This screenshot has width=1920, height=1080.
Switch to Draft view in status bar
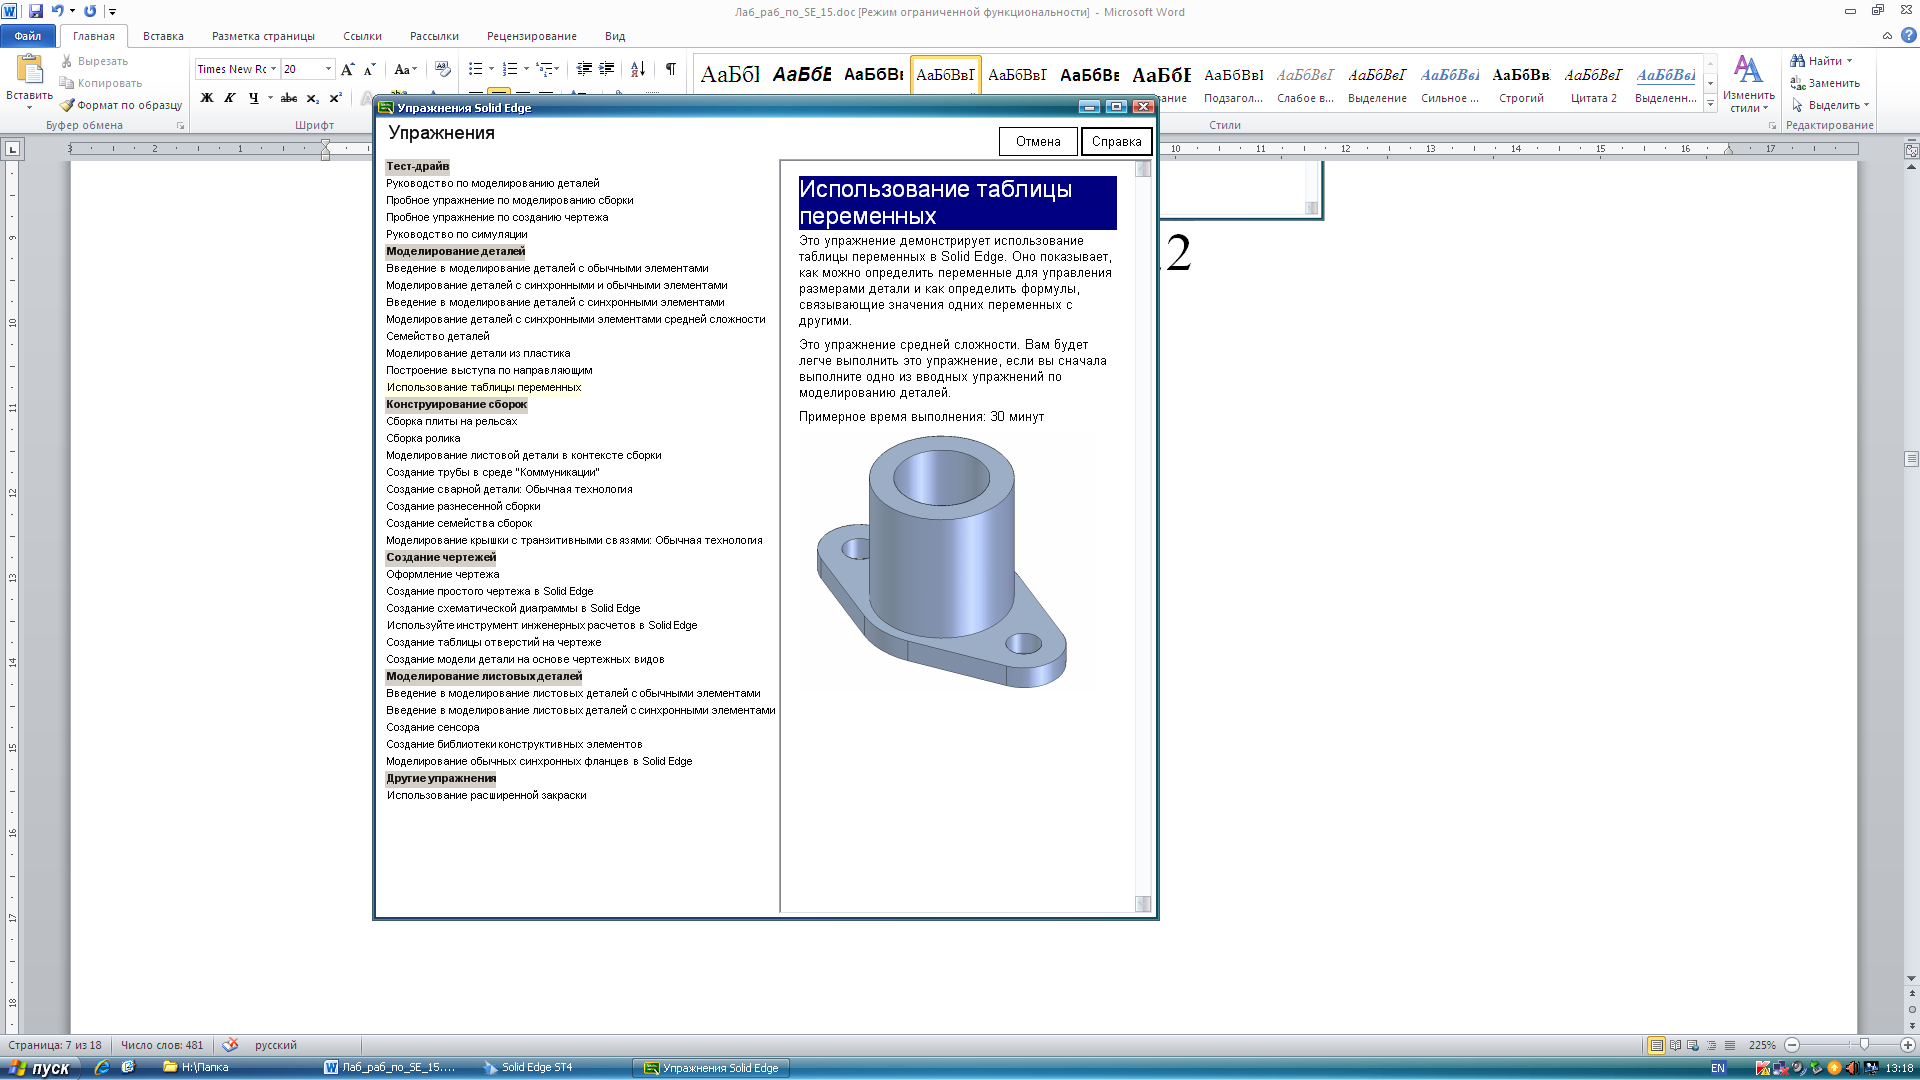[x=1730, y=1045]
